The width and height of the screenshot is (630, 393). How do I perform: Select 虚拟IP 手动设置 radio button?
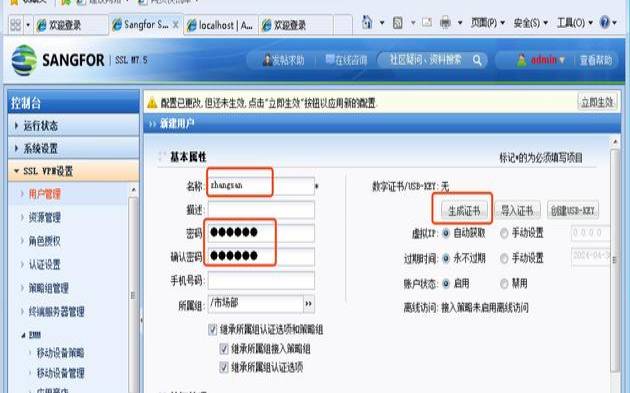(504, 233)
